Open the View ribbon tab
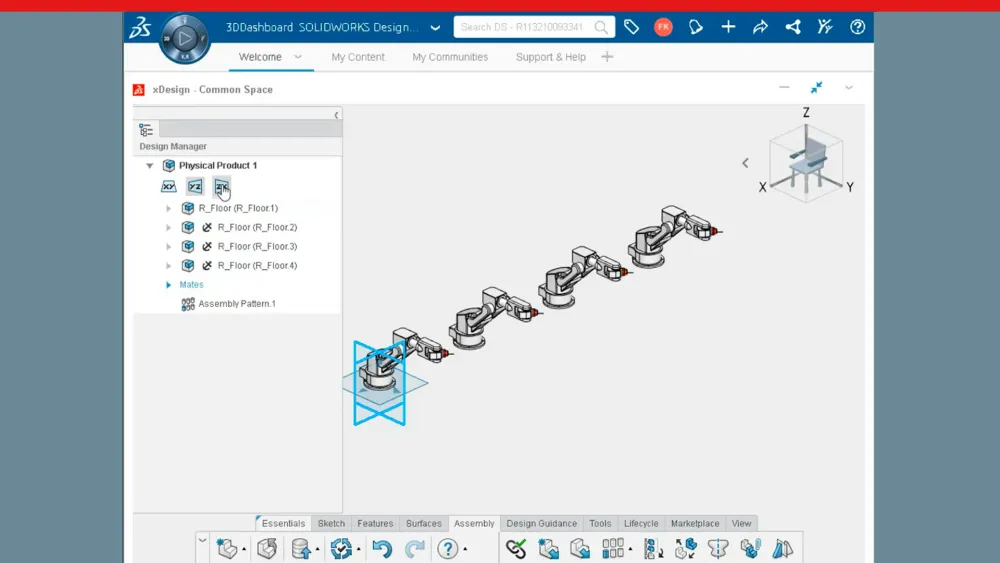This screenshot has height=563, width=1000. click(741, 523)
